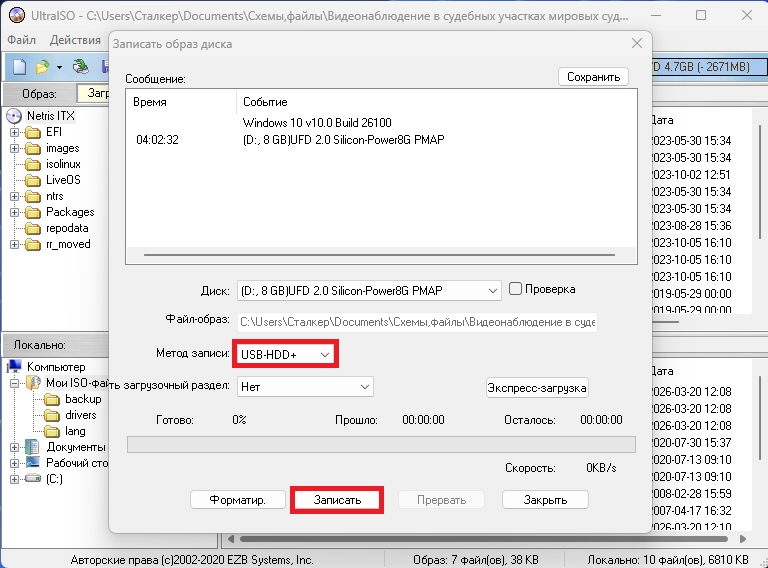The image size is (768, 568).
Task: Click the Закрыть button
Action: tap(545, 500)
